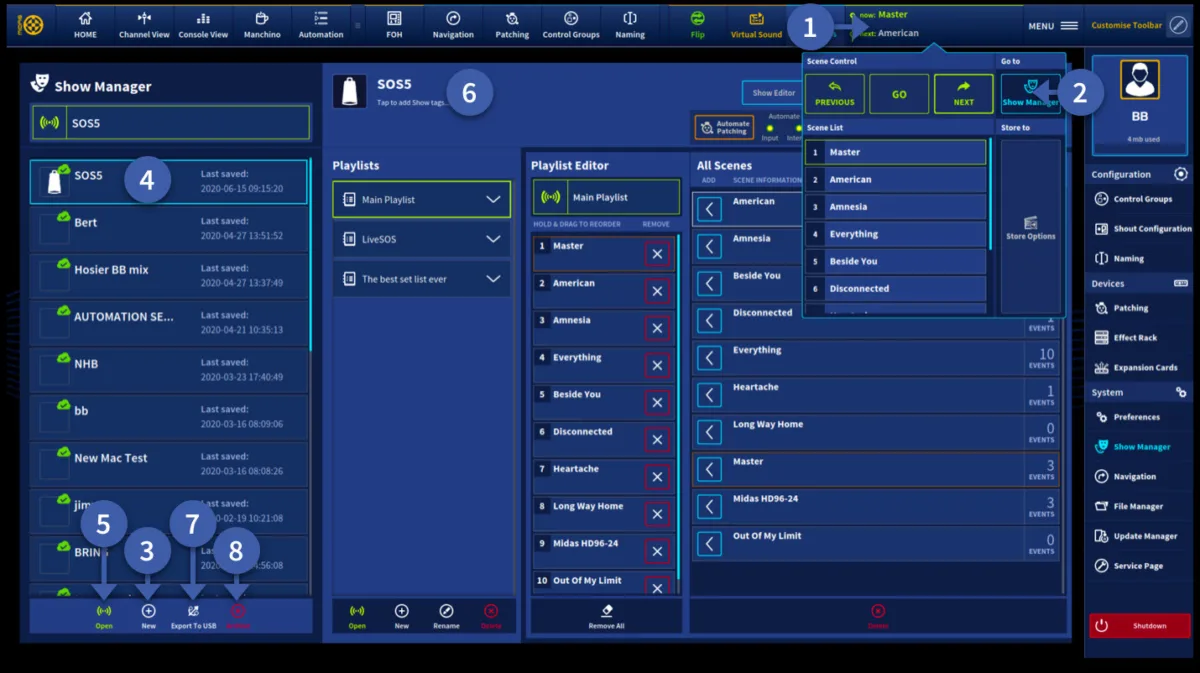The height and width of the screenshot is (673, 1200).
Task: Export show to USB
Action: 193,616
